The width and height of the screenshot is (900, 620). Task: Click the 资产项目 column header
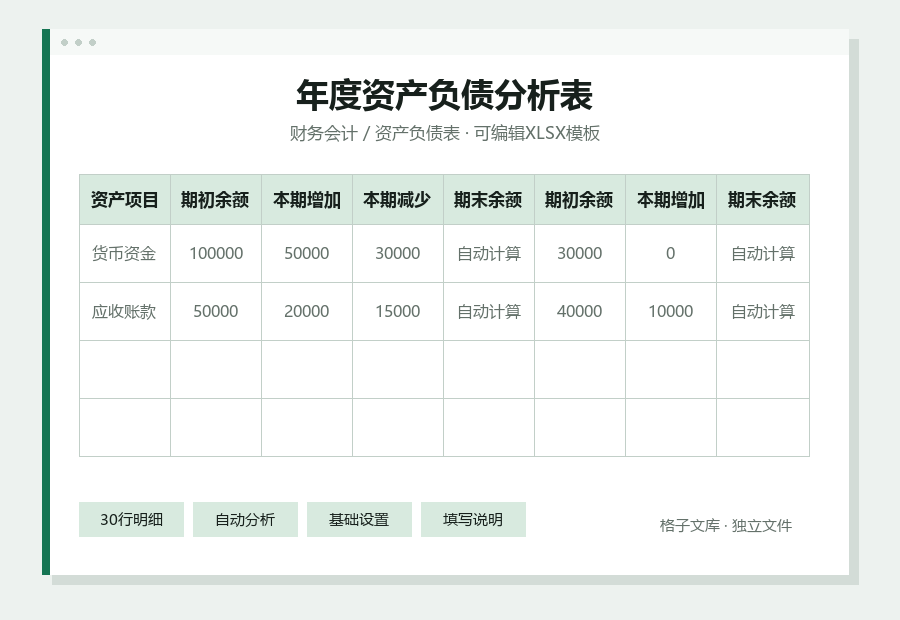125,200
